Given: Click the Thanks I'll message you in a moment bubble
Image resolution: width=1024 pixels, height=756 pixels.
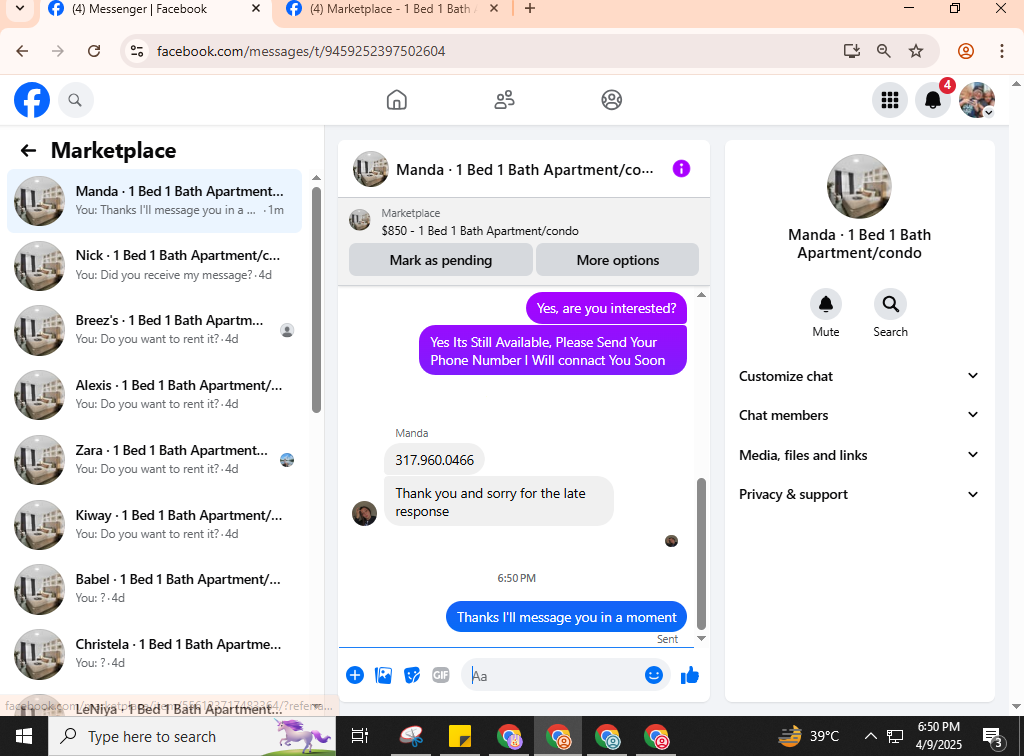Looking at the screenshot, I should click(x=566, y=617).
